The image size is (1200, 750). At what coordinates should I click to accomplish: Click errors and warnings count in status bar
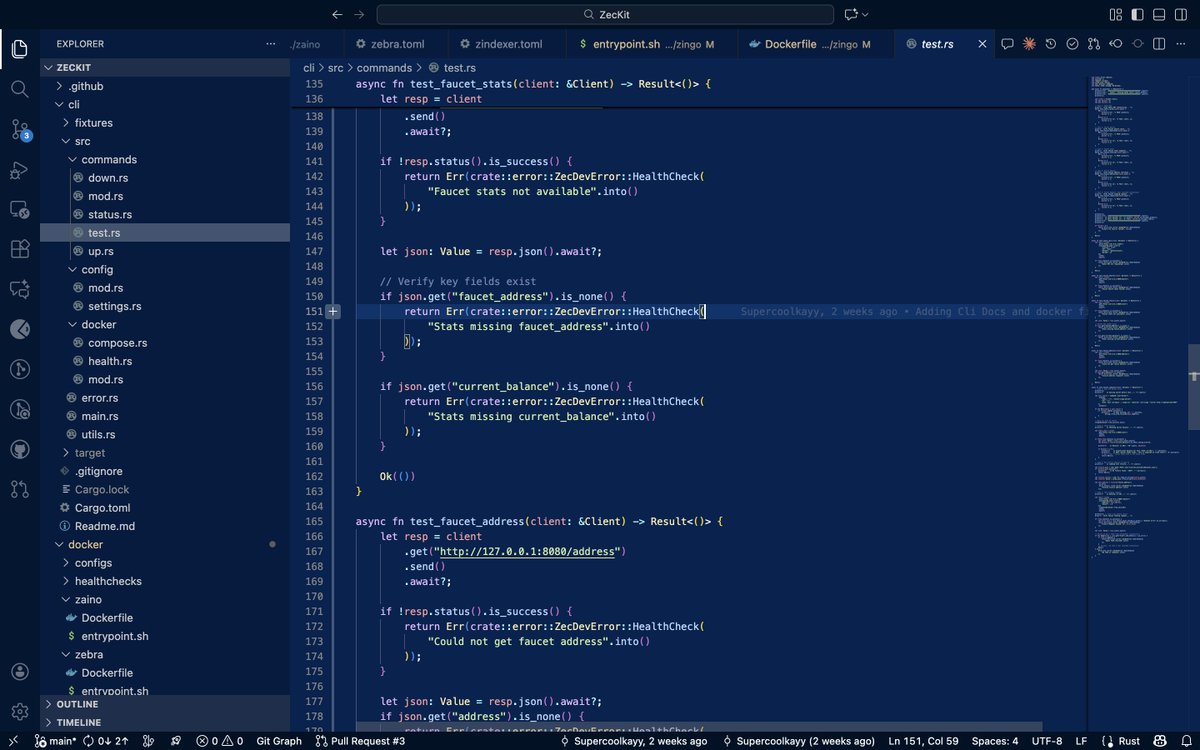tap(219, 741)
